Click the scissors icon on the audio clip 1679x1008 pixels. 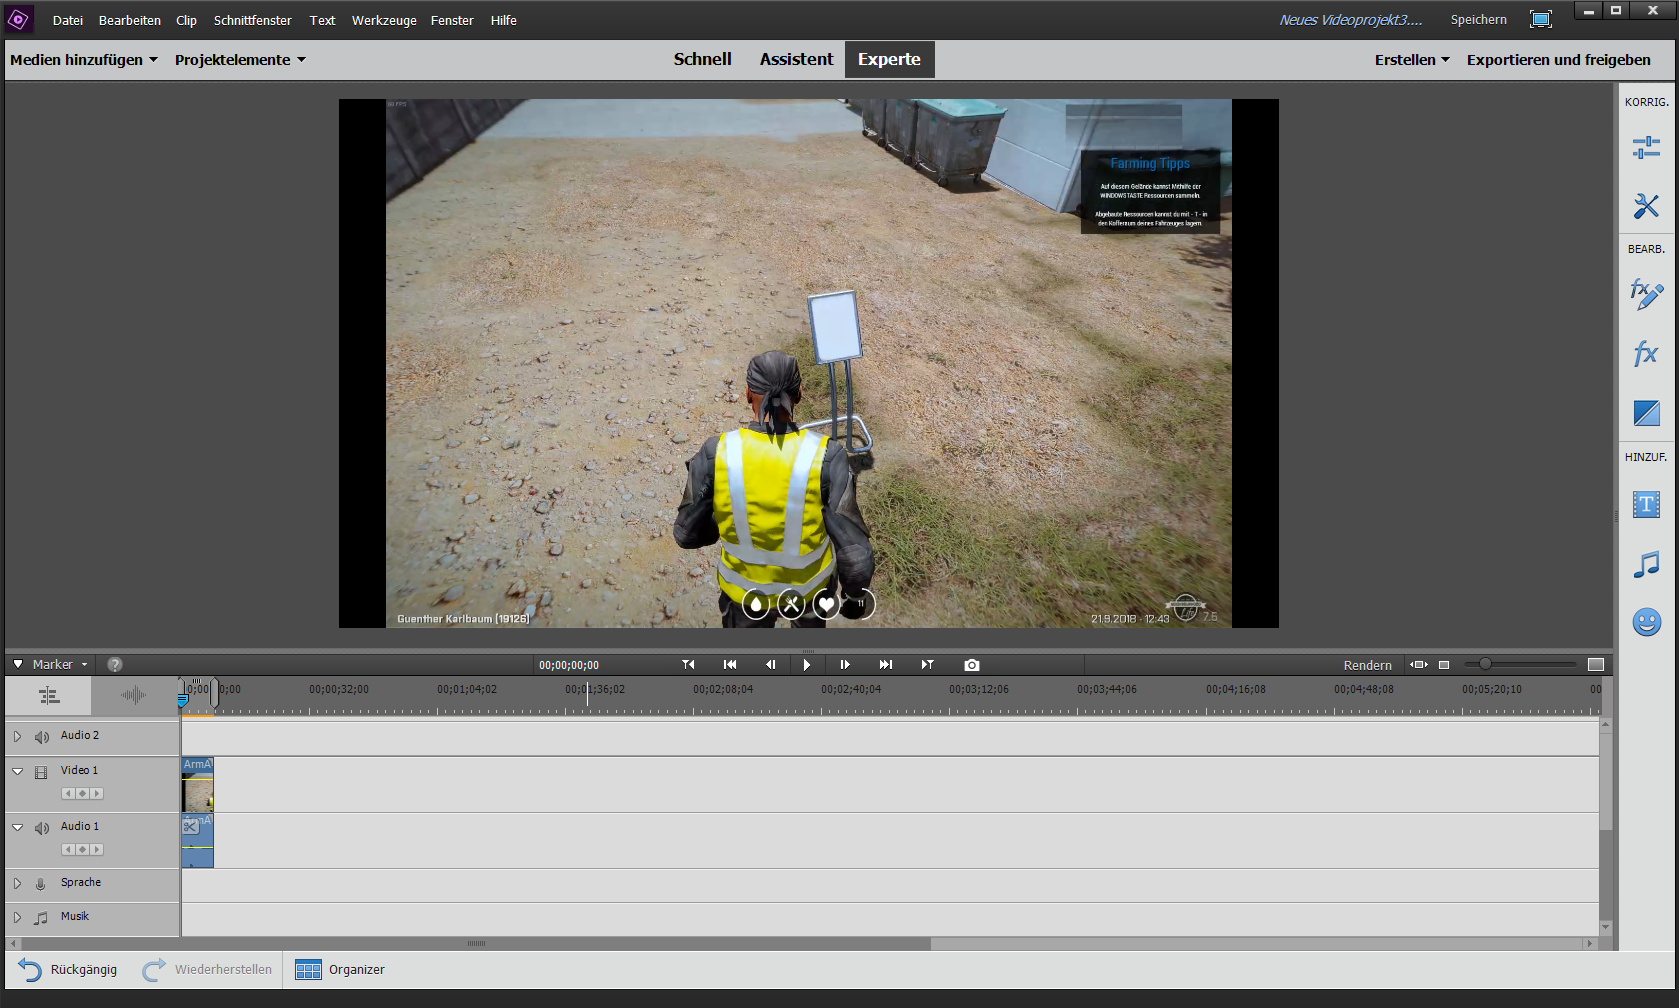[190, 826]
